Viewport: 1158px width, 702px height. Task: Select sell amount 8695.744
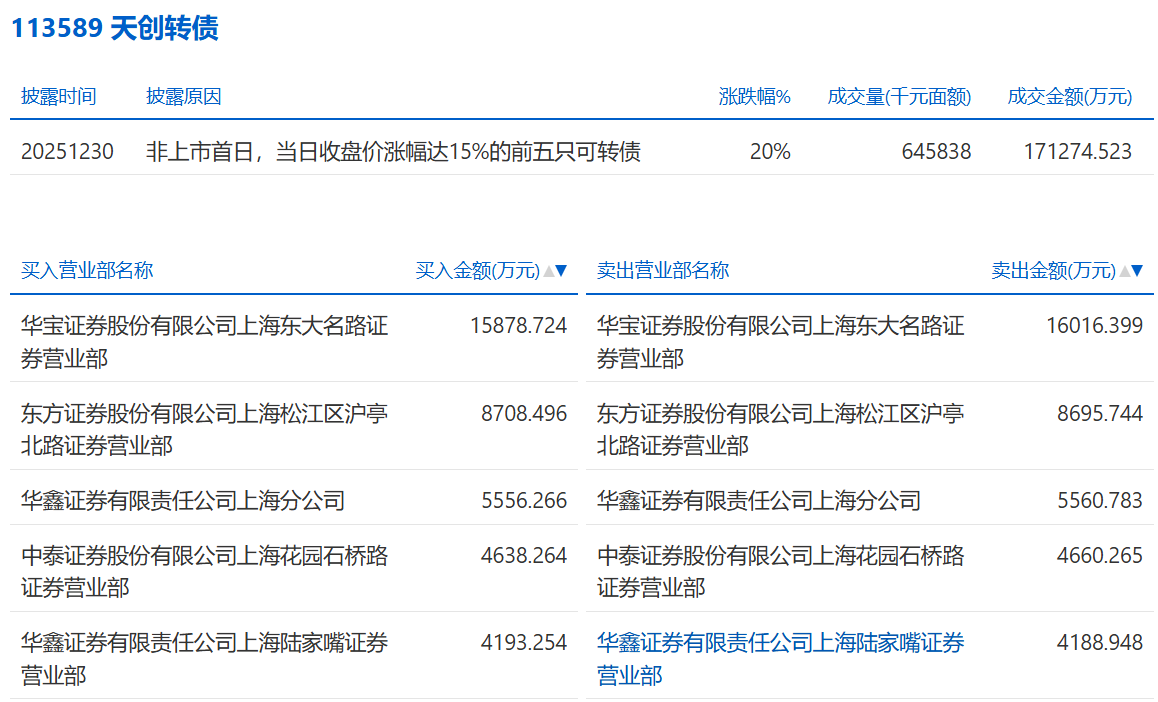[1100, 413]
